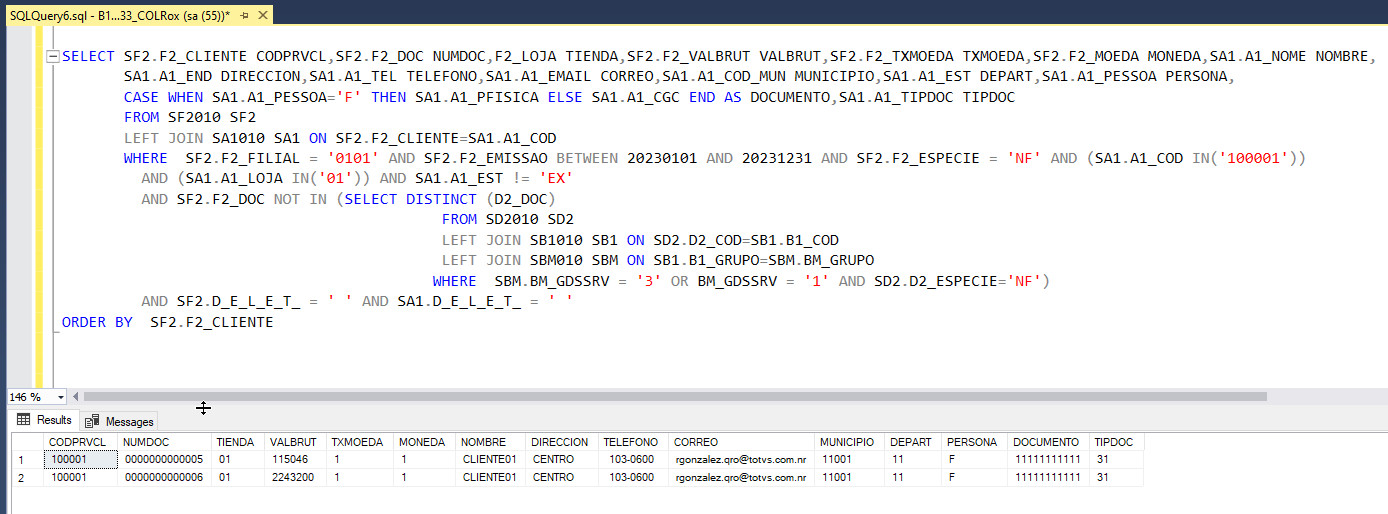Click cell 0000000000006 in NUMDOC column

pos(165,478)
